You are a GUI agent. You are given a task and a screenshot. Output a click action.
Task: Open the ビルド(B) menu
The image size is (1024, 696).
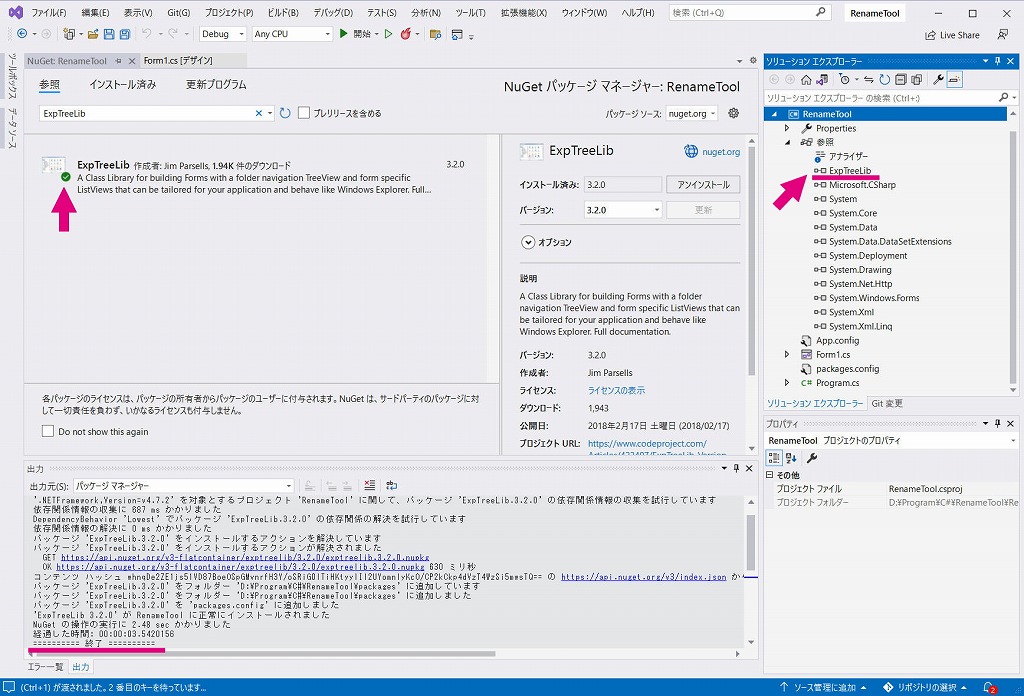tap(283, 12)
